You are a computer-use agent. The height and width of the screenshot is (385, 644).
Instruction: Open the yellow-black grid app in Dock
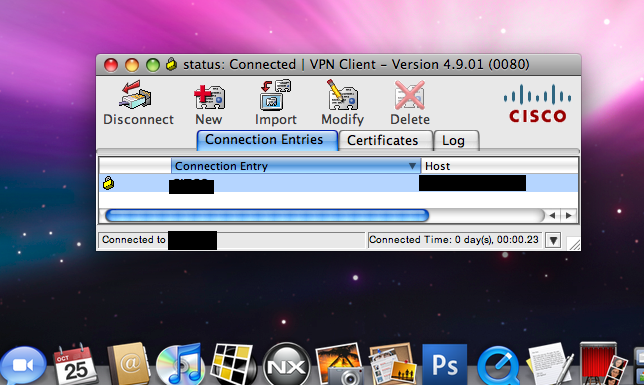point(233,364)
